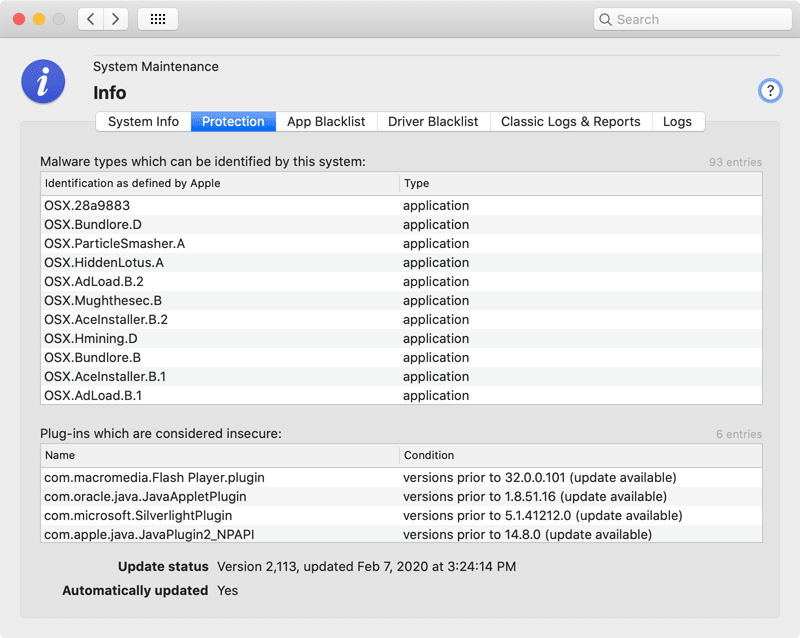Screen dimensions: 800x638
Task: Click the magnifying glass search icon
Action: point(605,19)
